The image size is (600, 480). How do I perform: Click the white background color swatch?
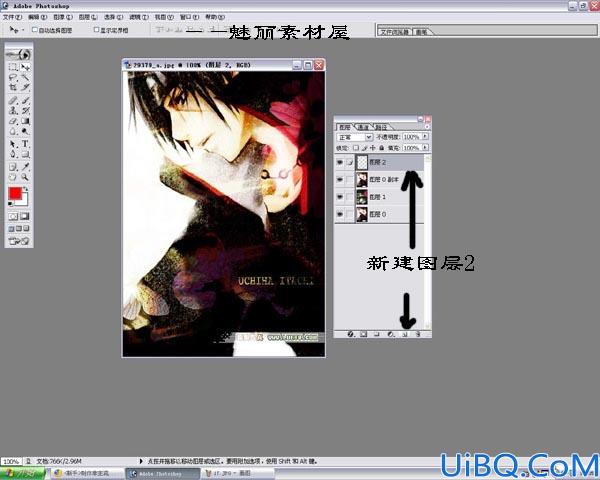24,201
